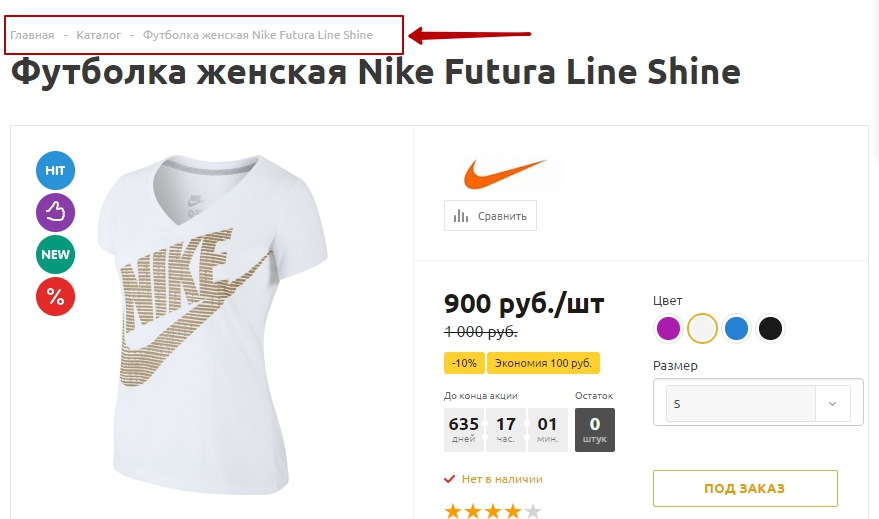This screenshot has width=879, height=519.
Task: Click the purple thumbs-up badge icon
Action: [55, 212]
